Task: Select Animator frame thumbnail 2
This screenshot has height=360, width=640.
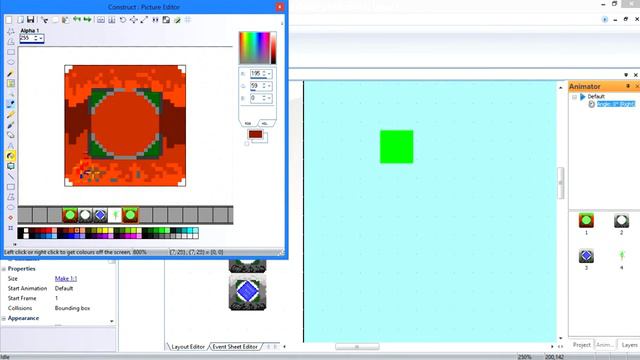Action: 621,220
